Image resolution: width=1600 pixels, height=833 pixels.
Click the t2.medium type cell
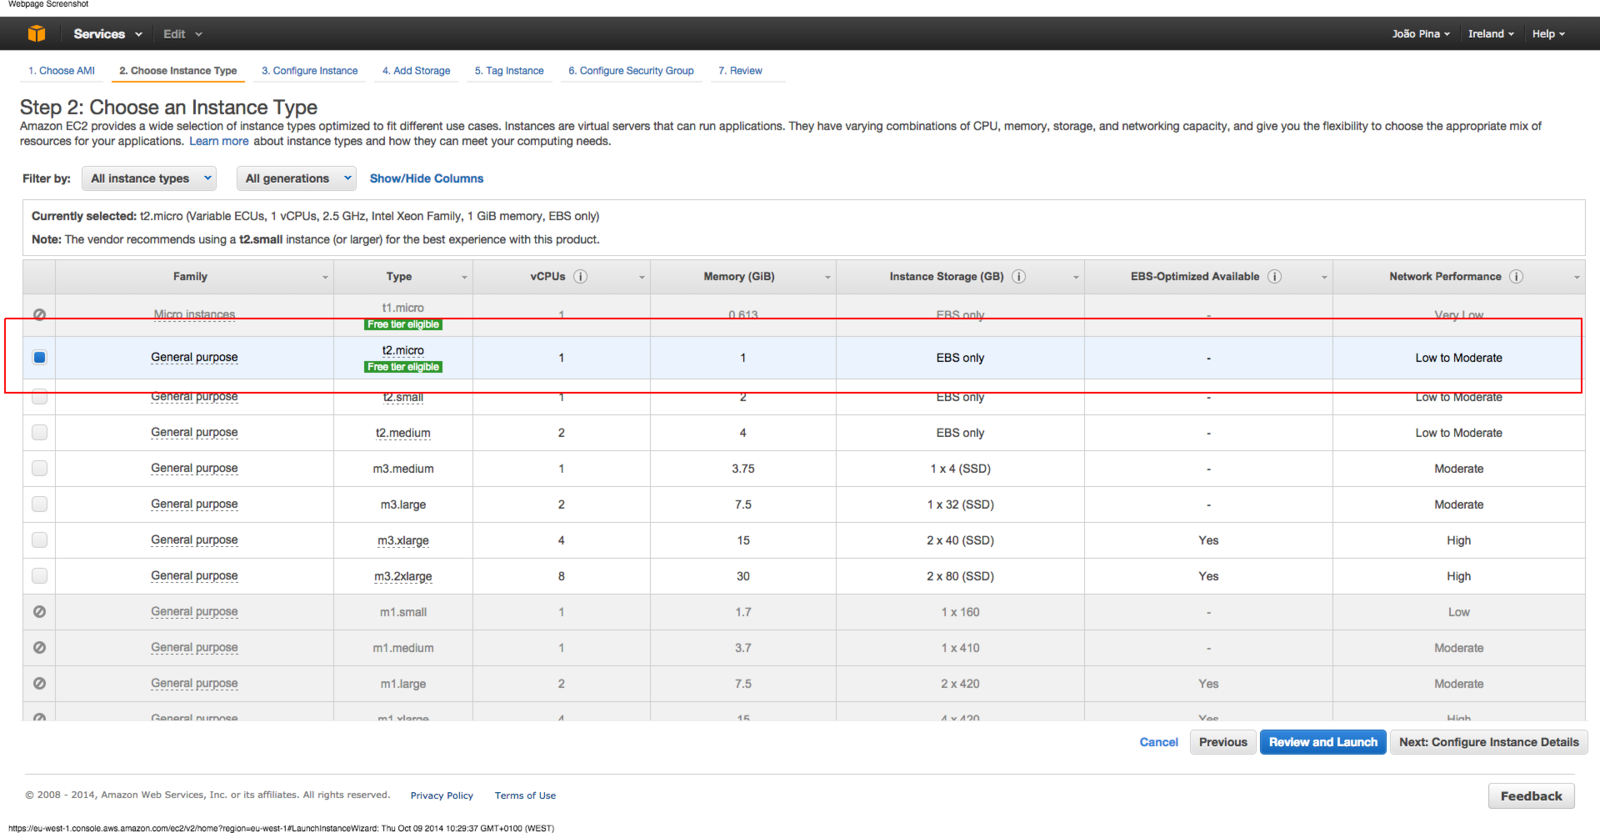click(403, 433)
